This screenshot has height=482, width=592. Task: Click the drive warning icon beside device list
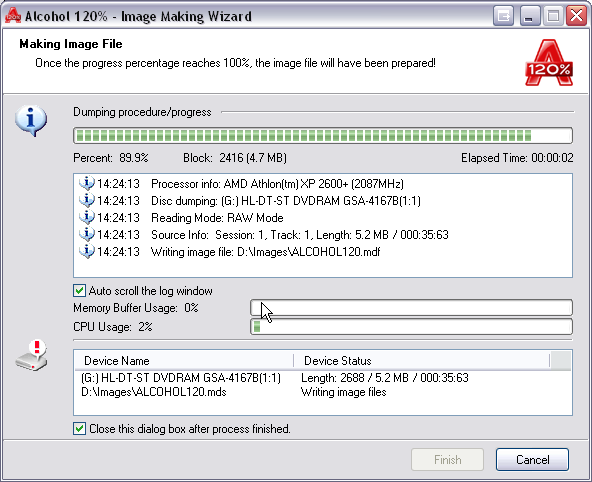pos(32,355)
